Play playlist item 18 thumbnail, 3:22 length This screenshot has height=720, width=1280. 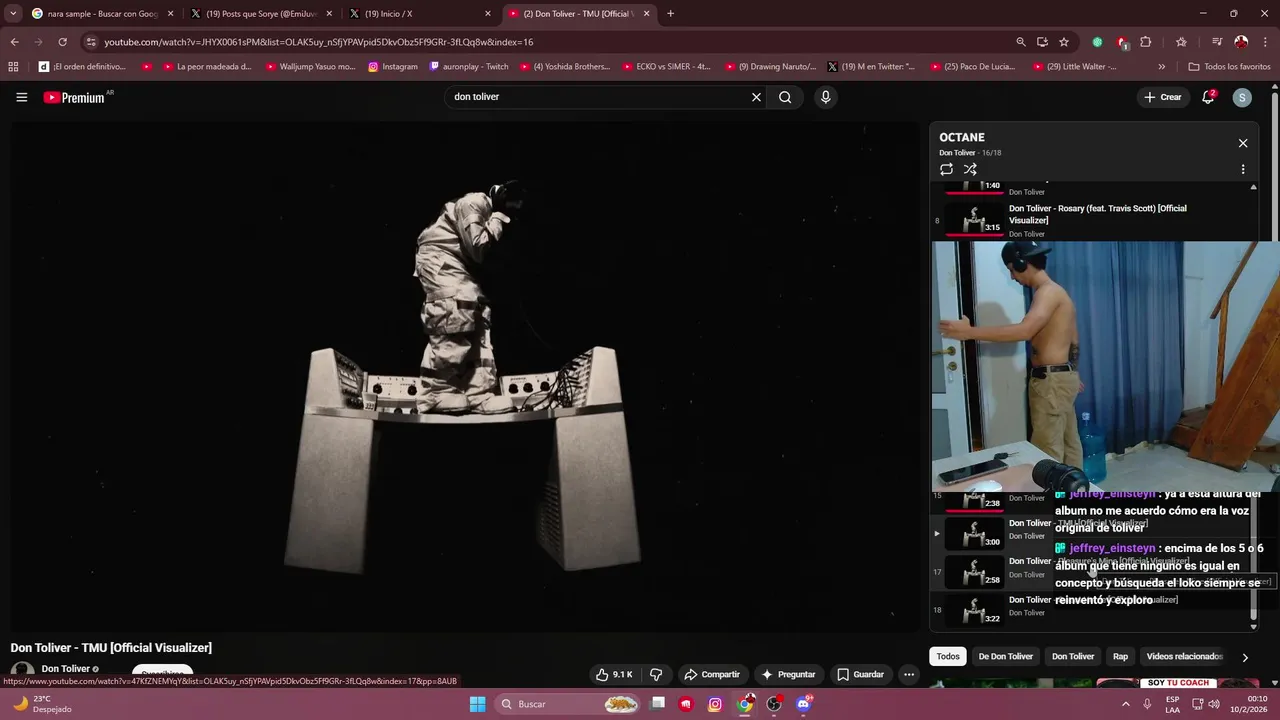[975, 610]
